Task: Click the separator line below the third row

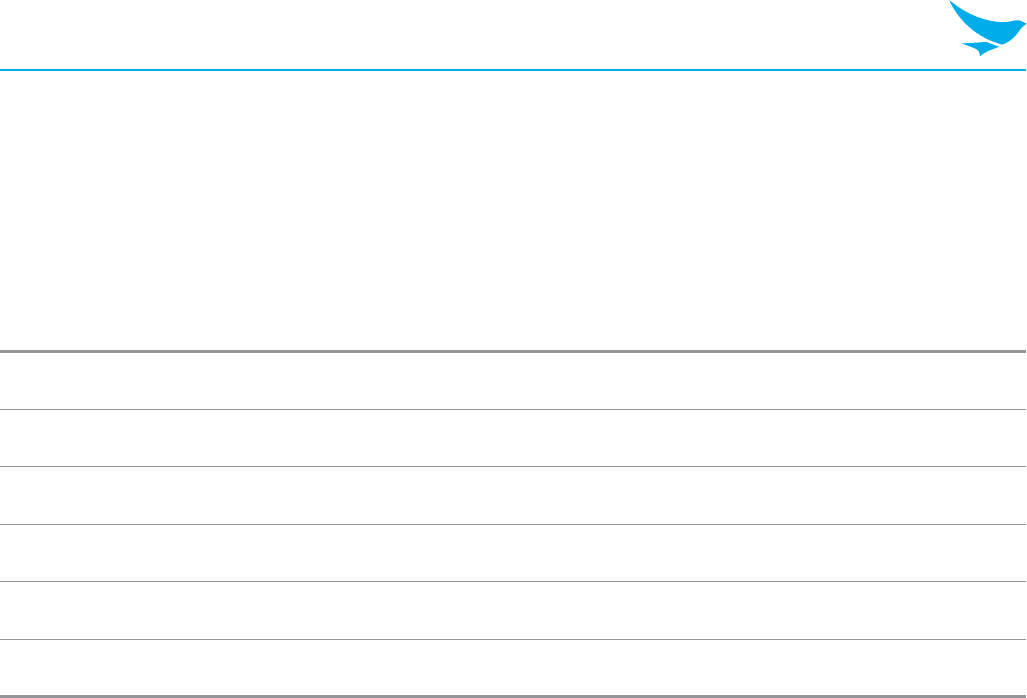Action: pyautogui.click(x=513, y=524)
